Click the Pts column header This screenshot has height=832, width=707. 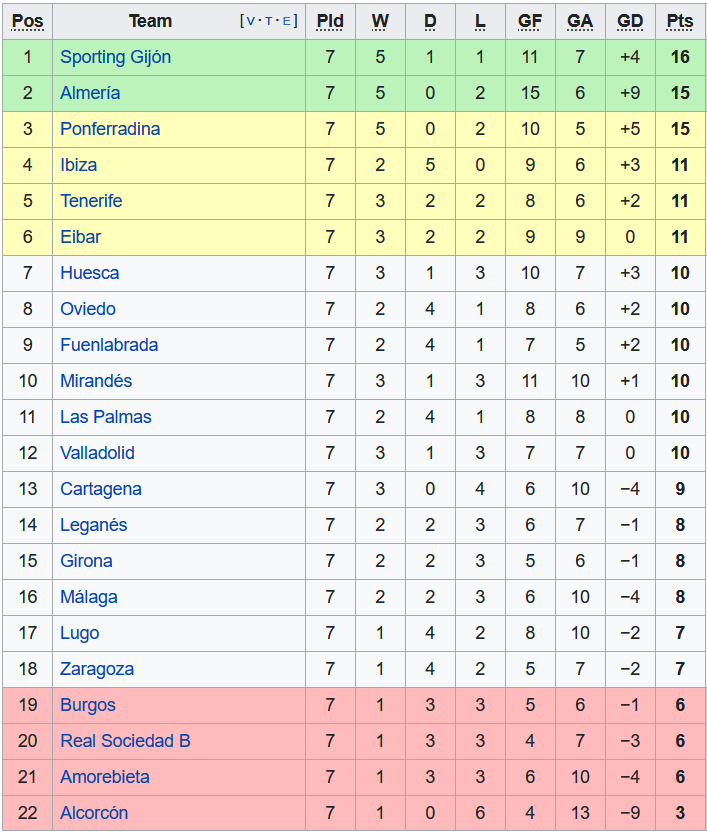click(680, 21)
